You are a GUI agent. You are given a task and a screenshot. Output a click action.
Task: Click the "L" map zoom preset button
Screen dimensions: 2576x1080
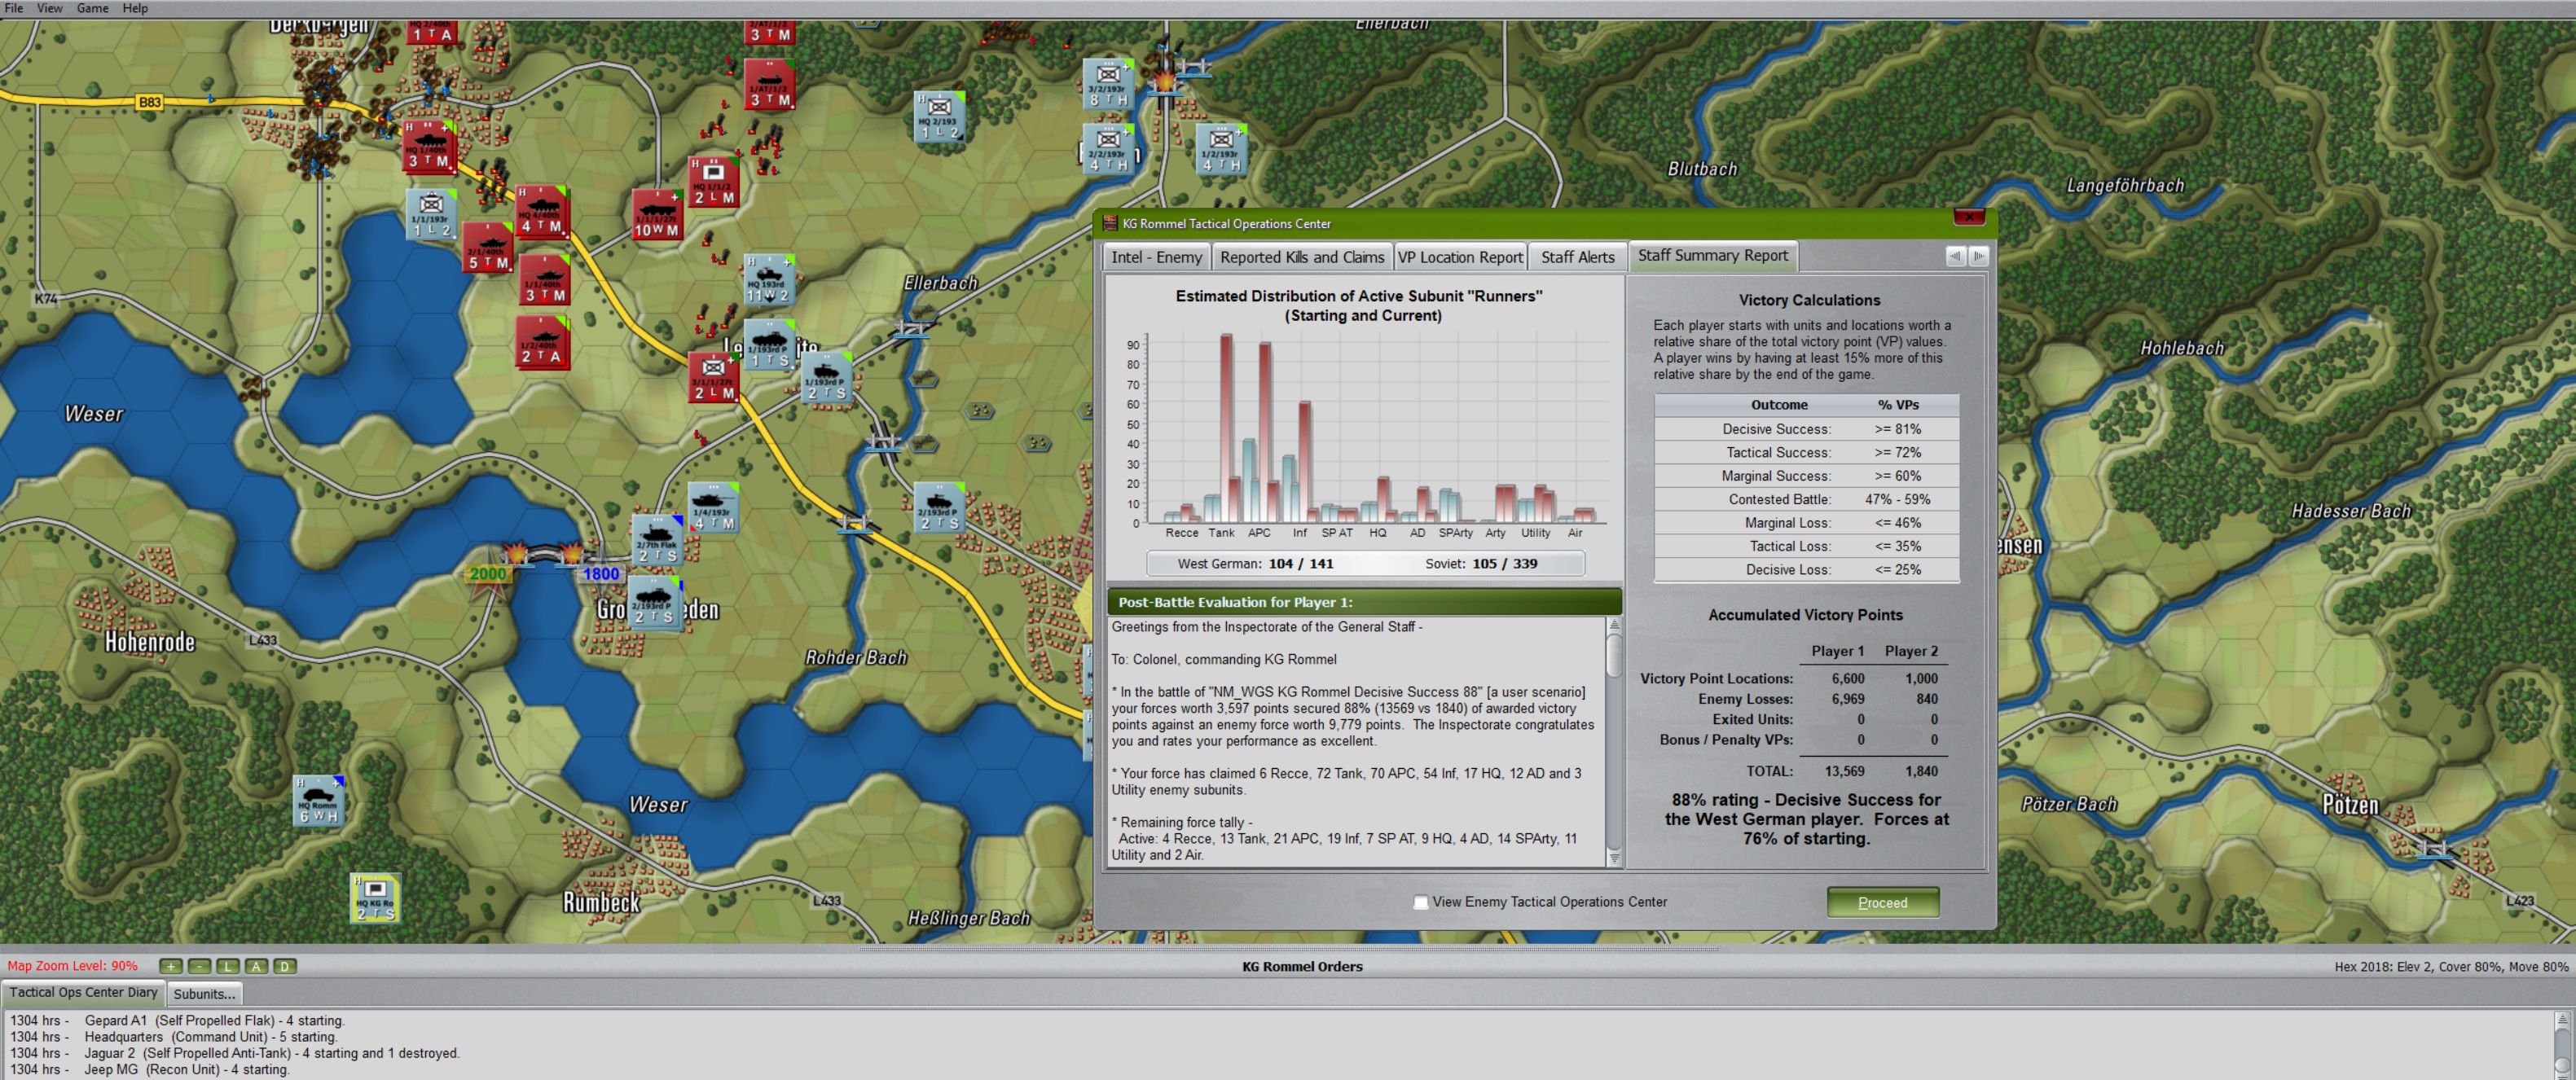coord(228,966)
